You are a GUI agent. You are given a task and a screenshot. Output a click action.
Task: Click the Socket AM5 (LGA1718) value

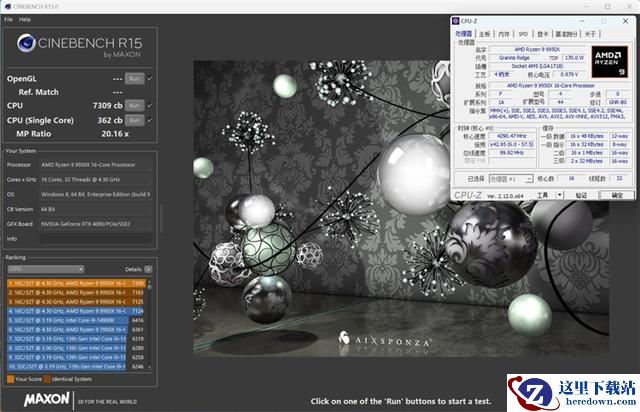[x=537, y=66]
